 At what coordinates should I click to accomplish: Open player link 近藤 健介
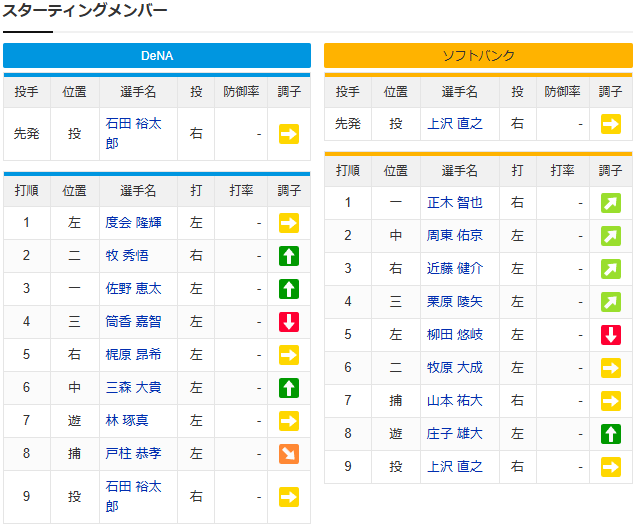click(455, 268)
